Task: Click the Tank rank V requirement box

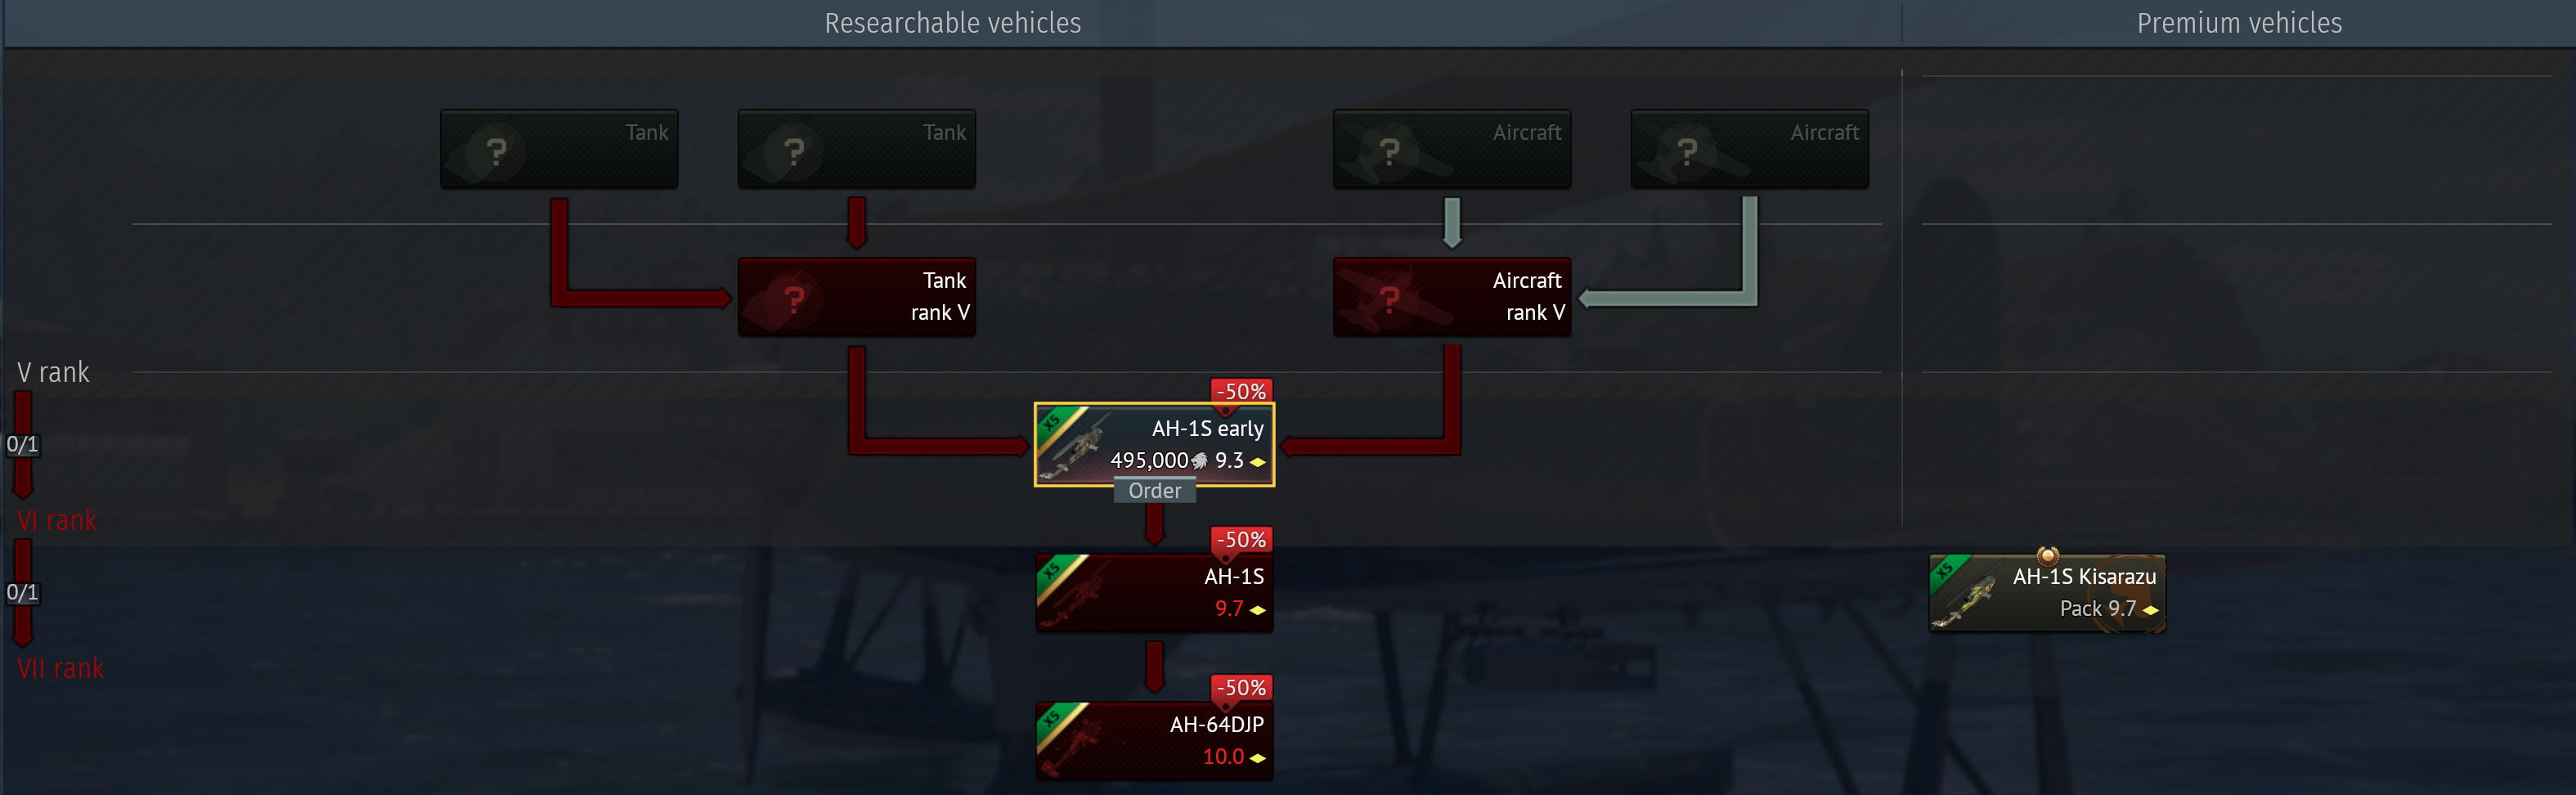Action: tap(856, 297)
